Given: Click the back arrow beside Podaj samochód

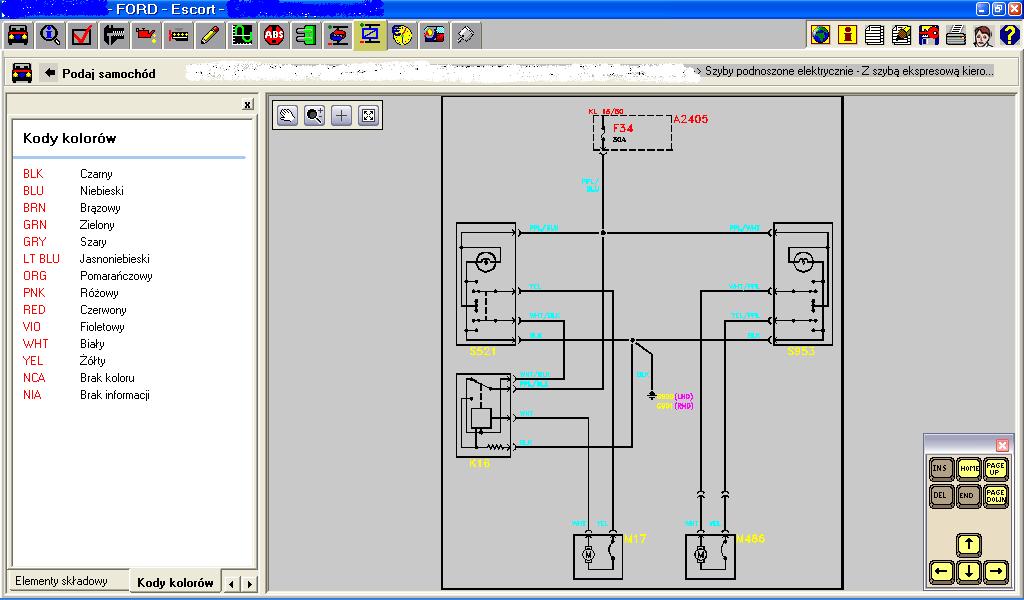Looking at the screenshot, I should (x=50, y=72).
